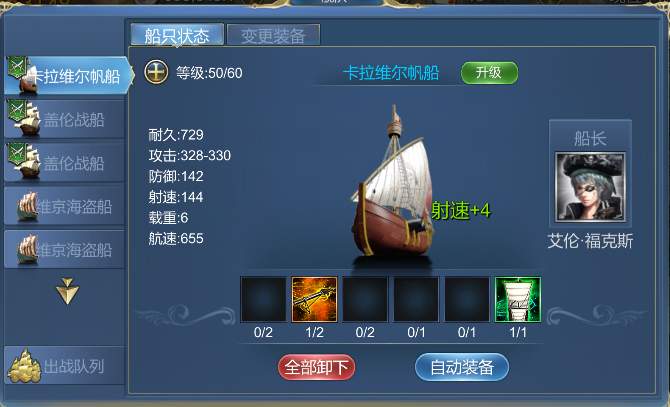Click the green 升级 button

click(489, 73)
